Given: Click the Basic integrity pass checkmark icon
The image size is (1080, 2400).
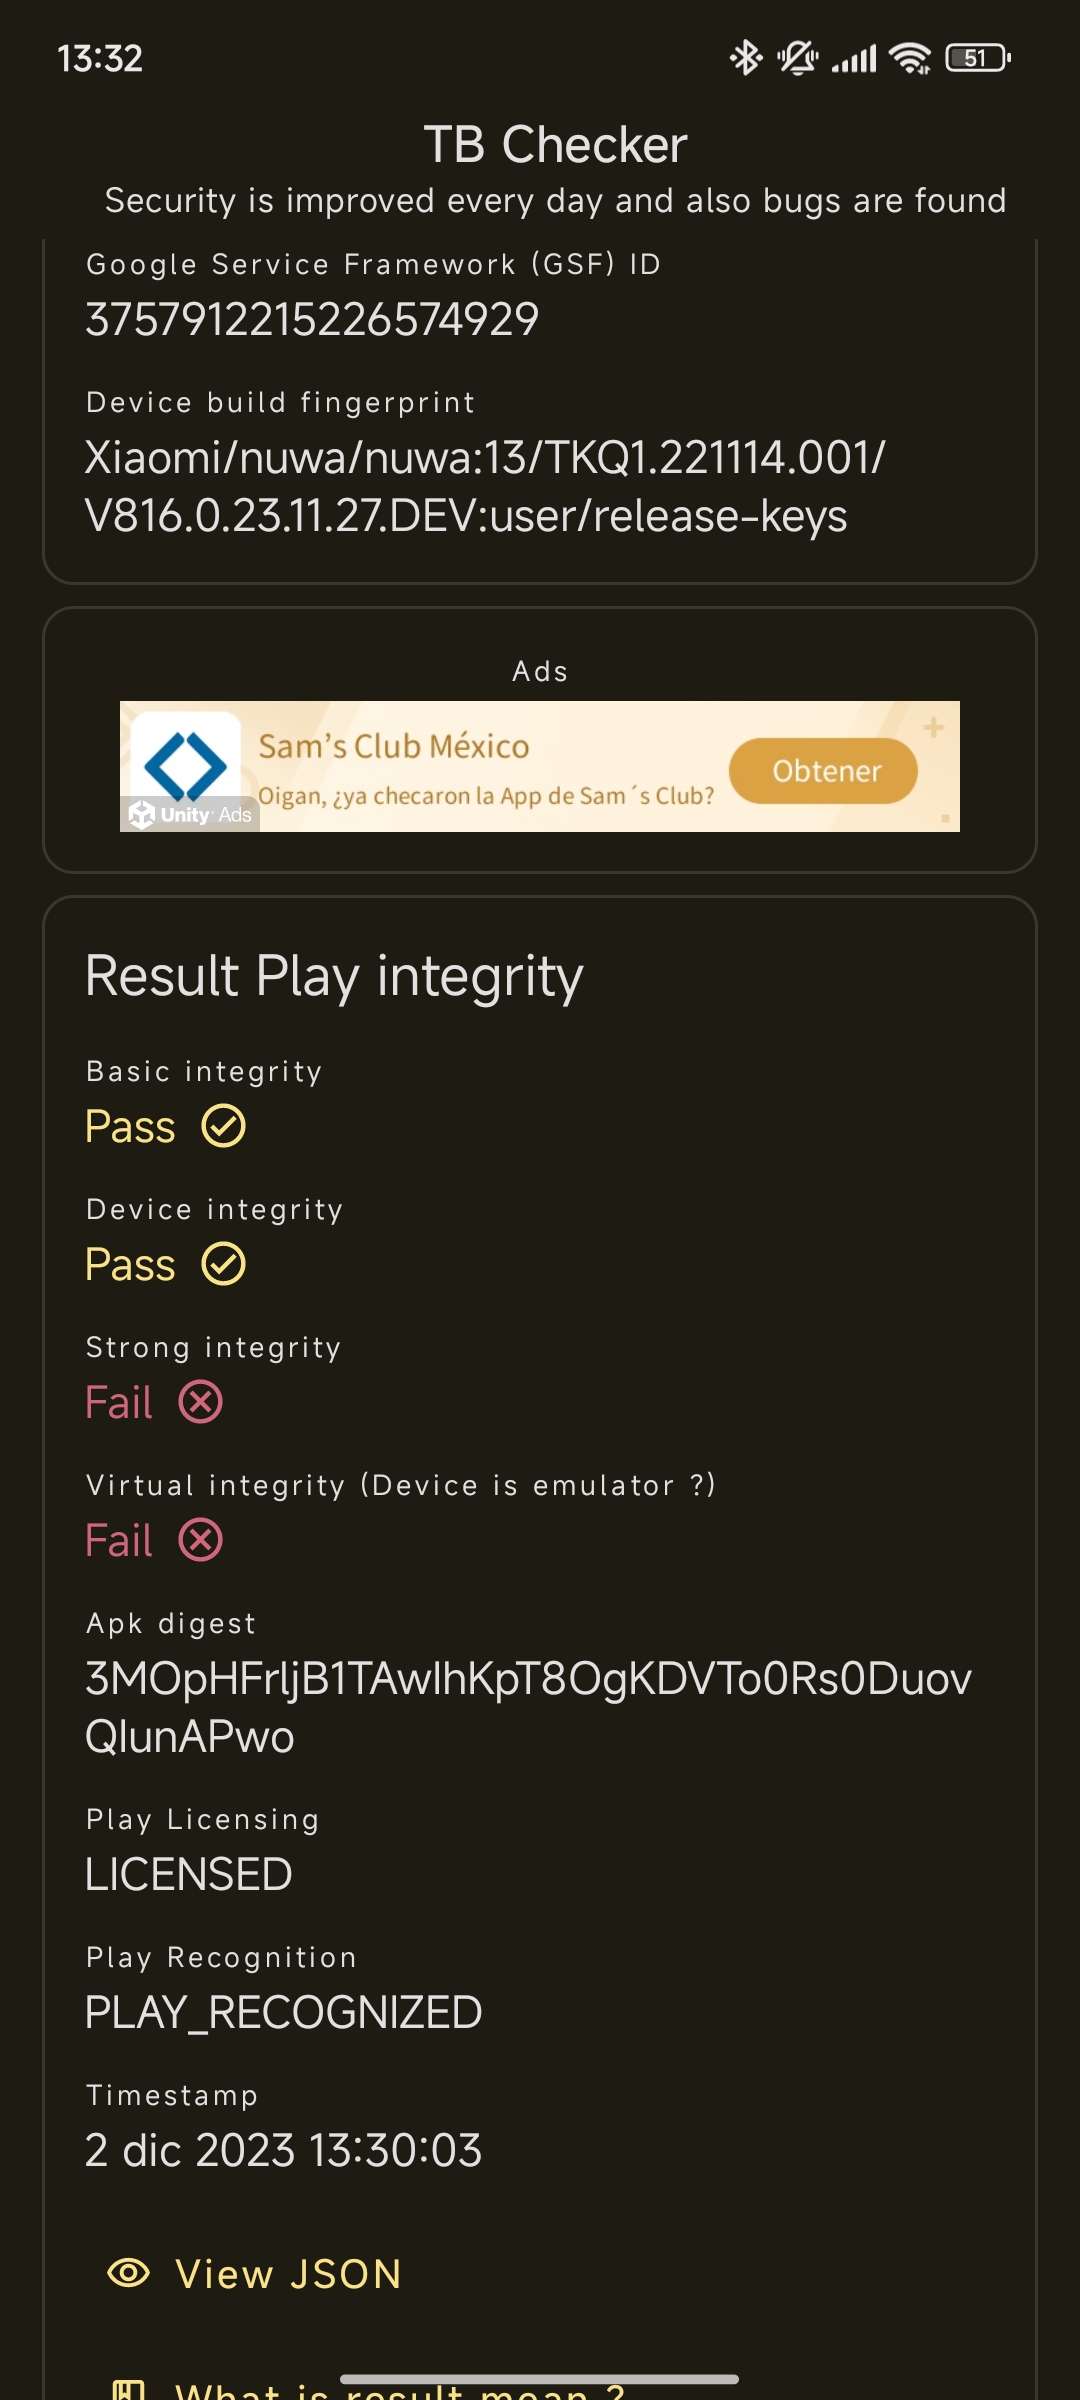Looking at the screenshot, I should tap(224, 1126).
